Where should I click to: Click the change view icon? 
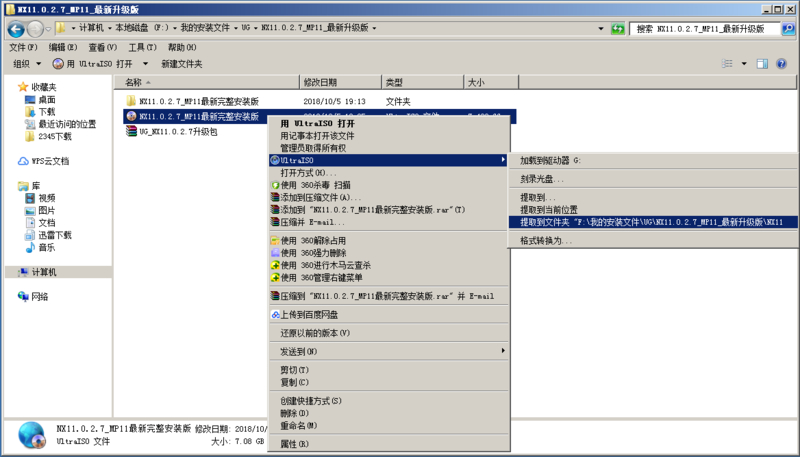click(x=728, y=64)
